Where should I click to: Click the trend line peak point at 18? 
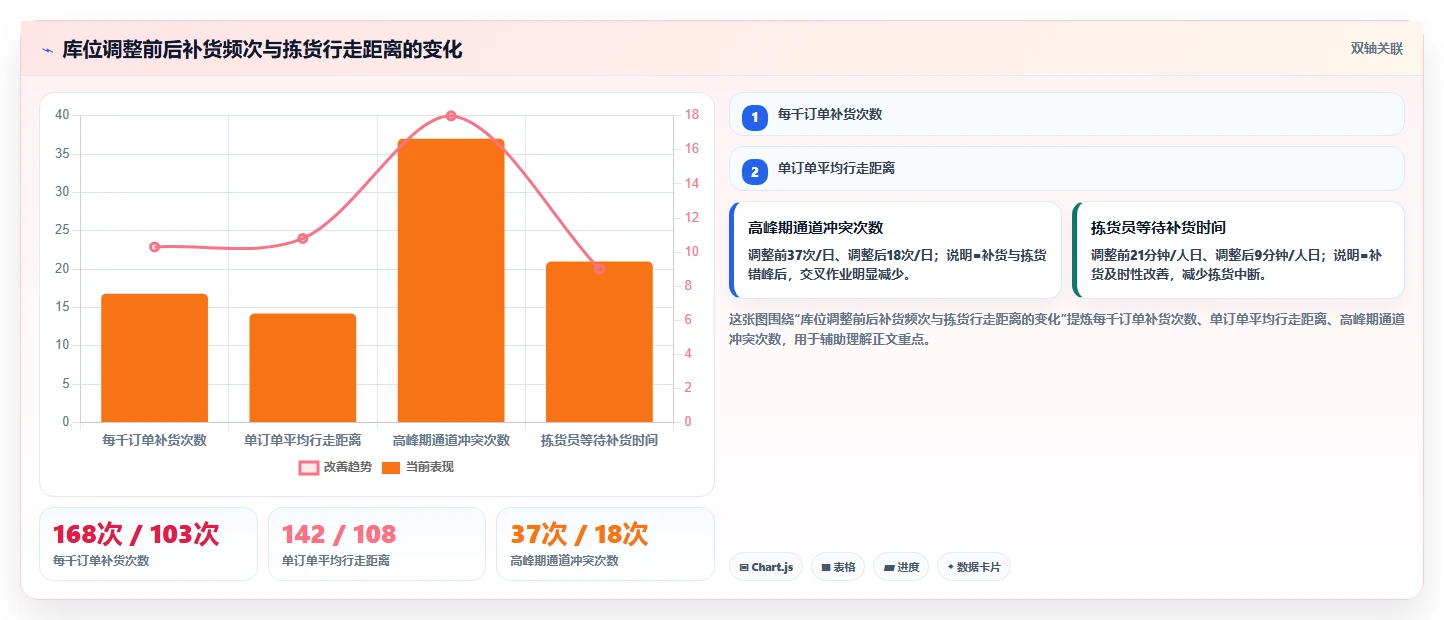tap(451, 116)
